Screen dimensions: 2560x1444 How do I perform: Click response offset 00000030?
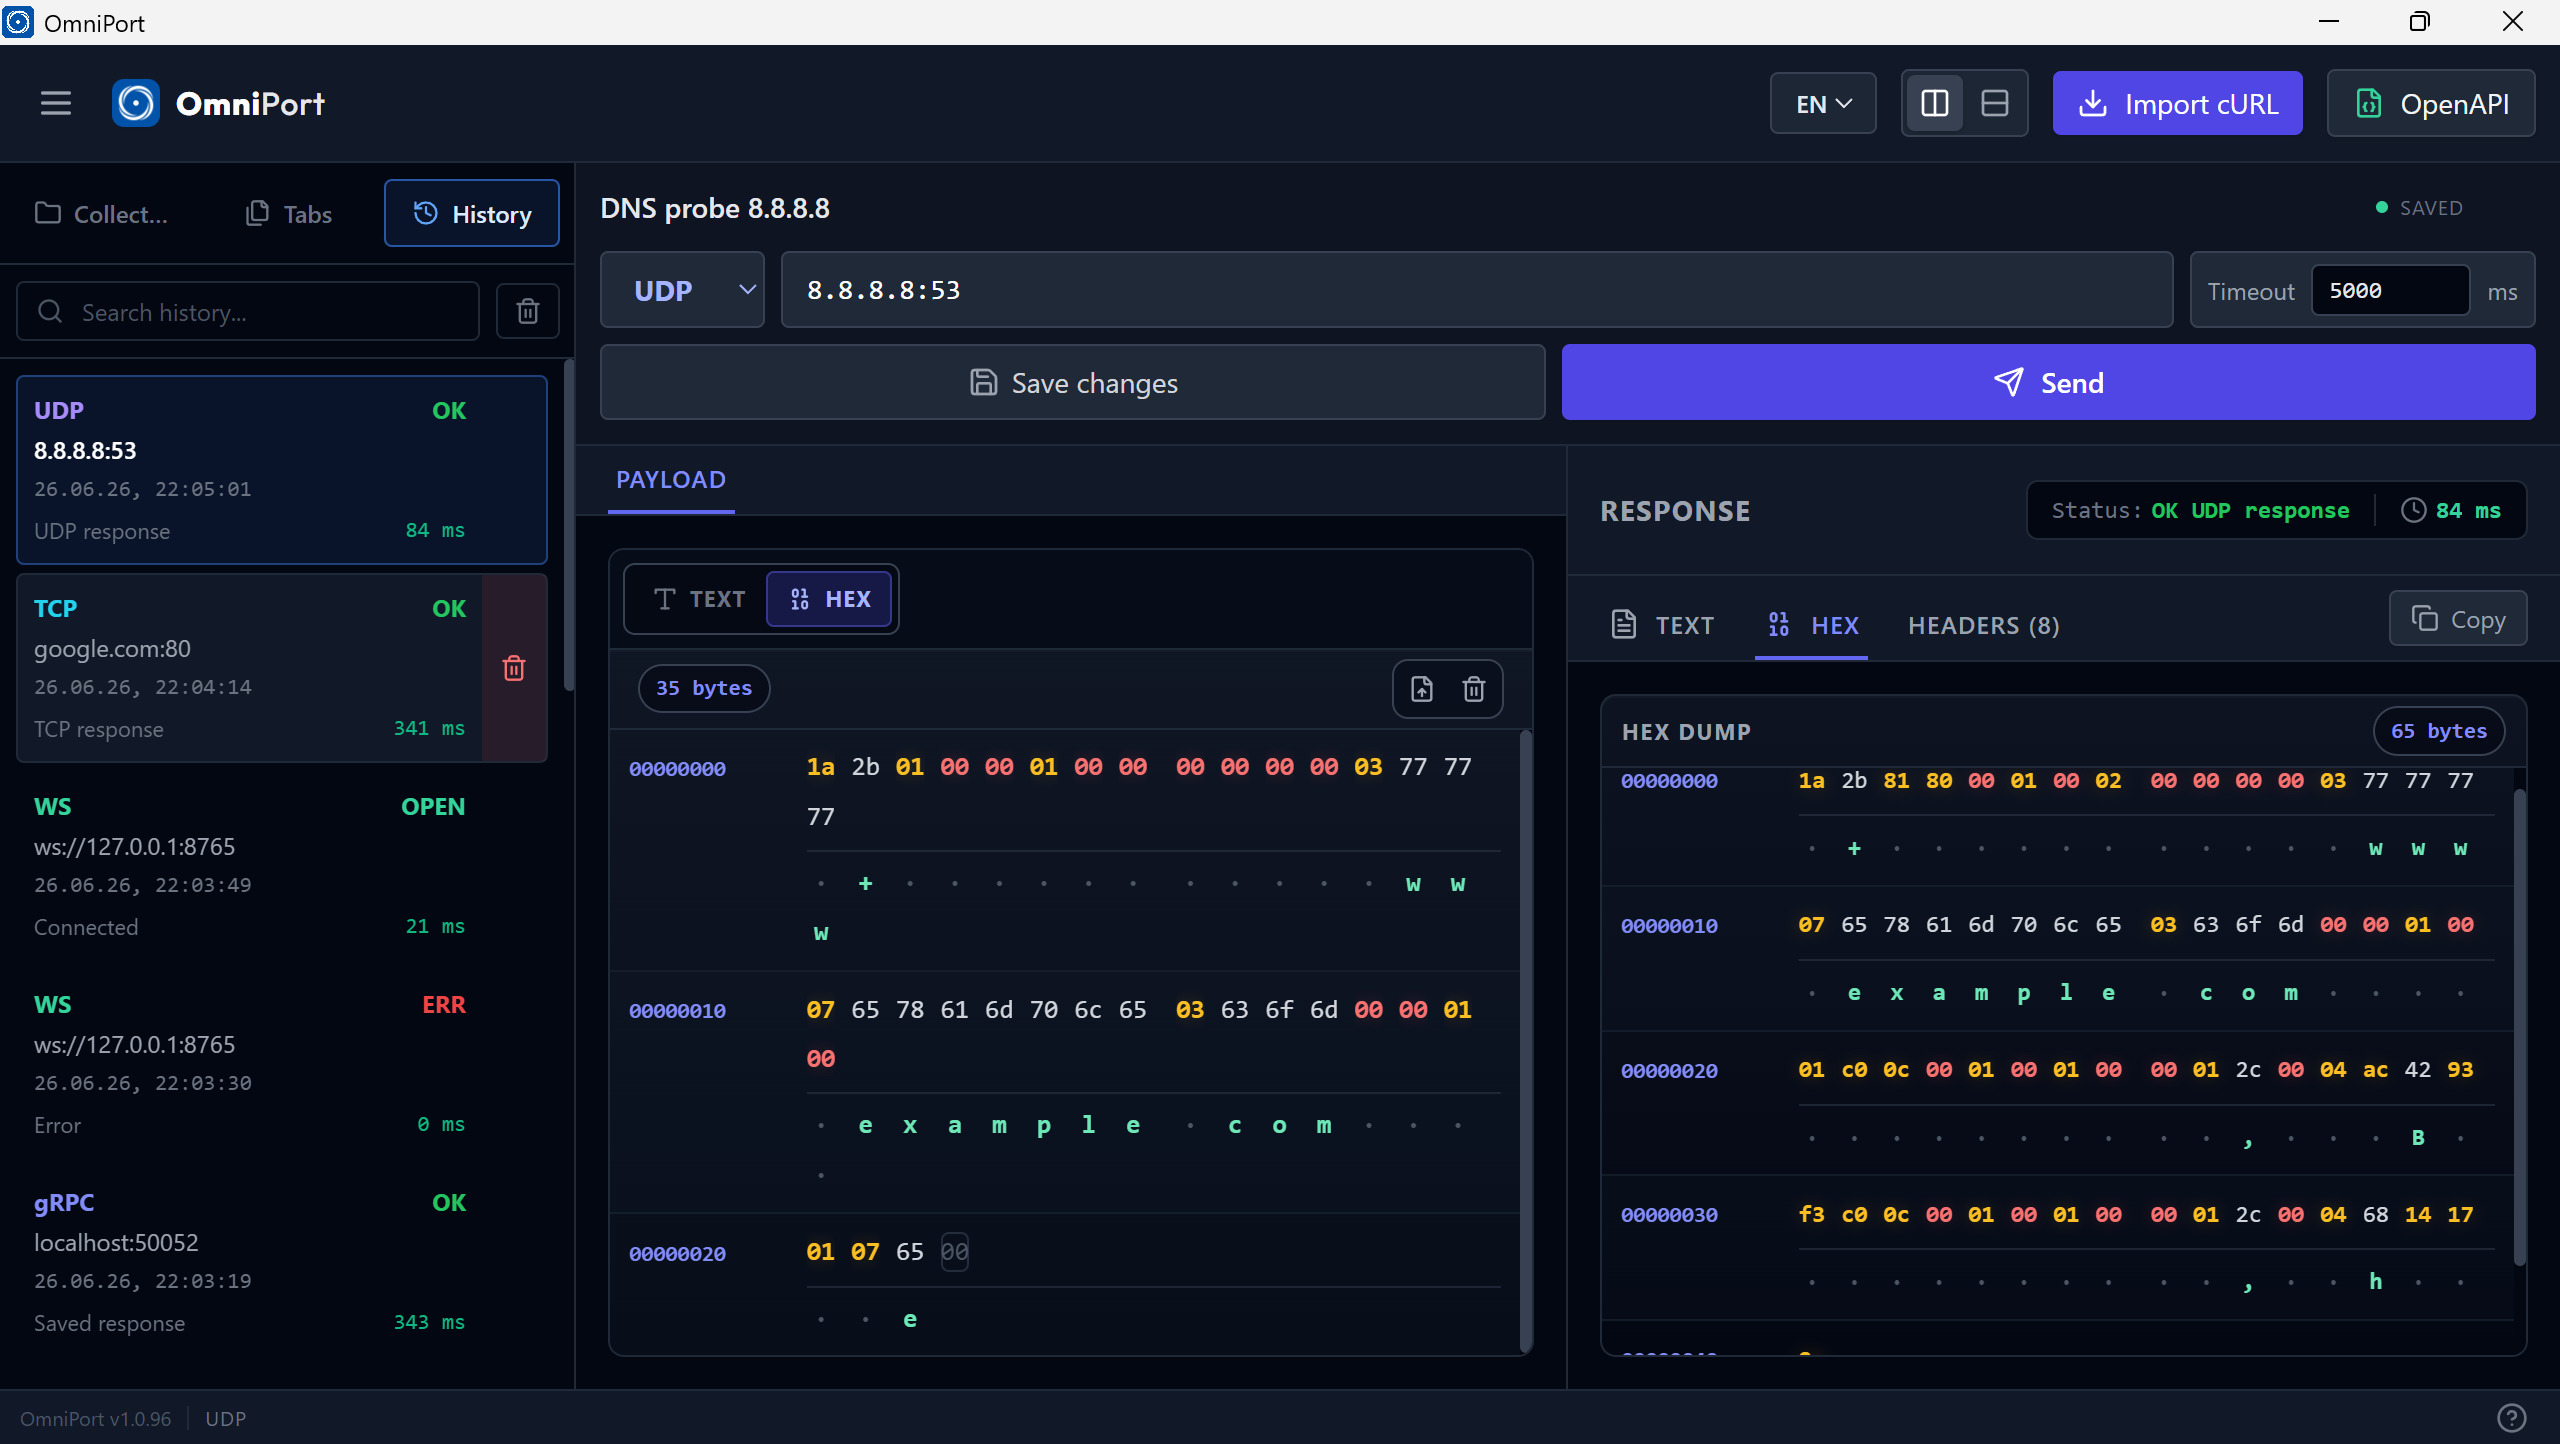tap(1669, 1215)
